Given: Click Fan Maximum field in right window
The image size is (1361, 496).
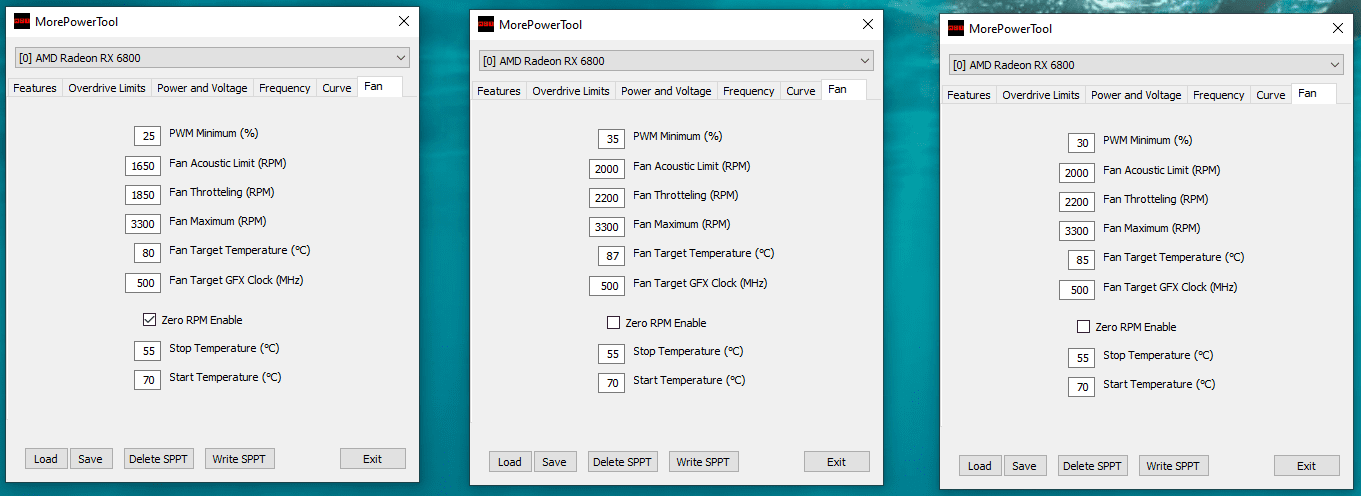Looking at the screenshot, I should (1077, 230).
